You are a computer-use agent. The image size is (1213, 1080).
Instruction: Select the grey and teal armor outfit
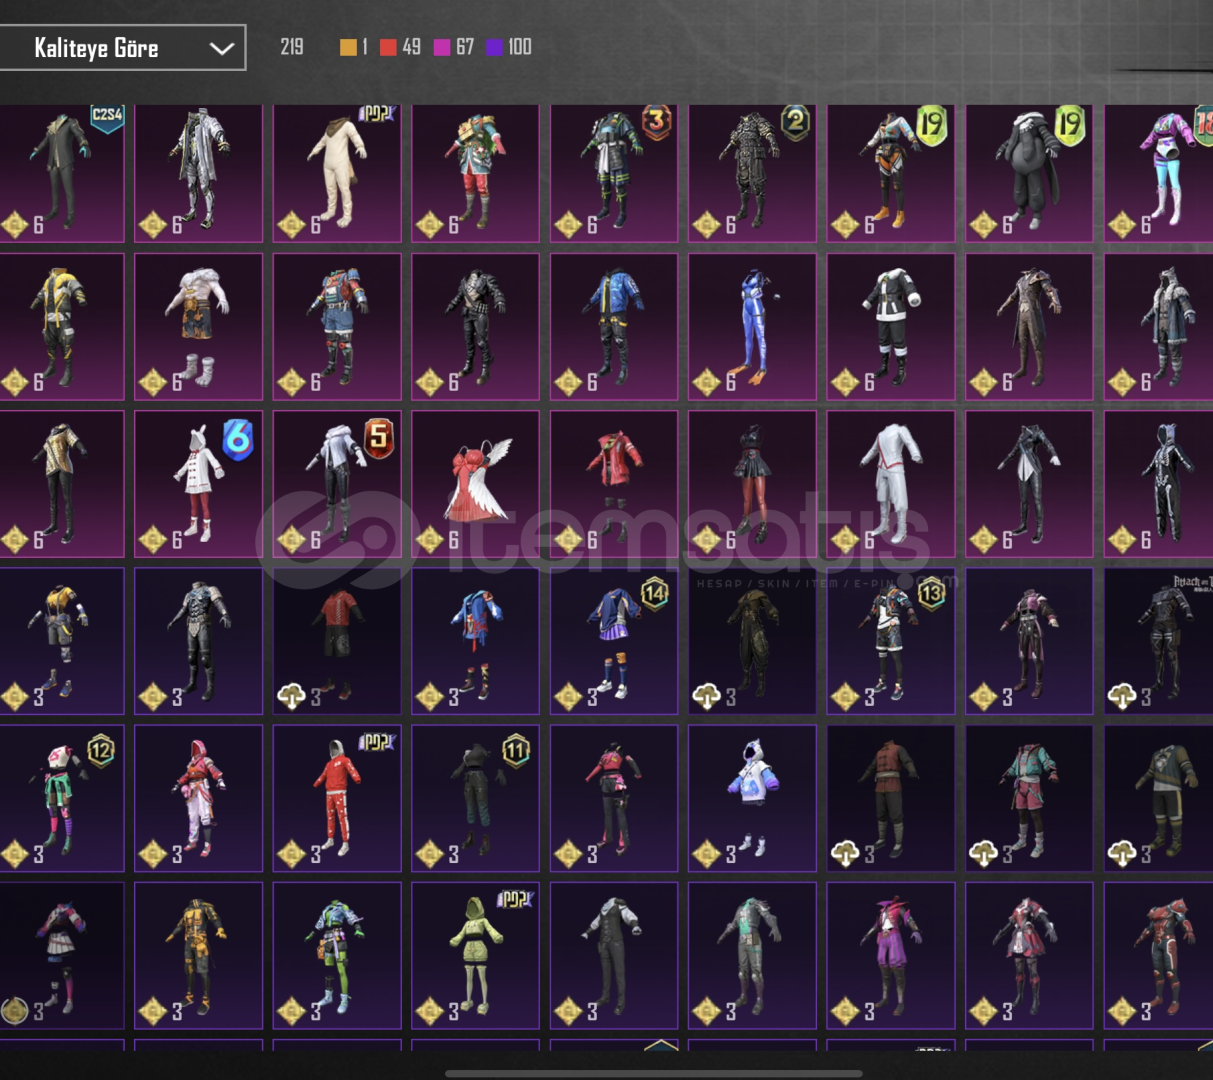click(752, 955)
